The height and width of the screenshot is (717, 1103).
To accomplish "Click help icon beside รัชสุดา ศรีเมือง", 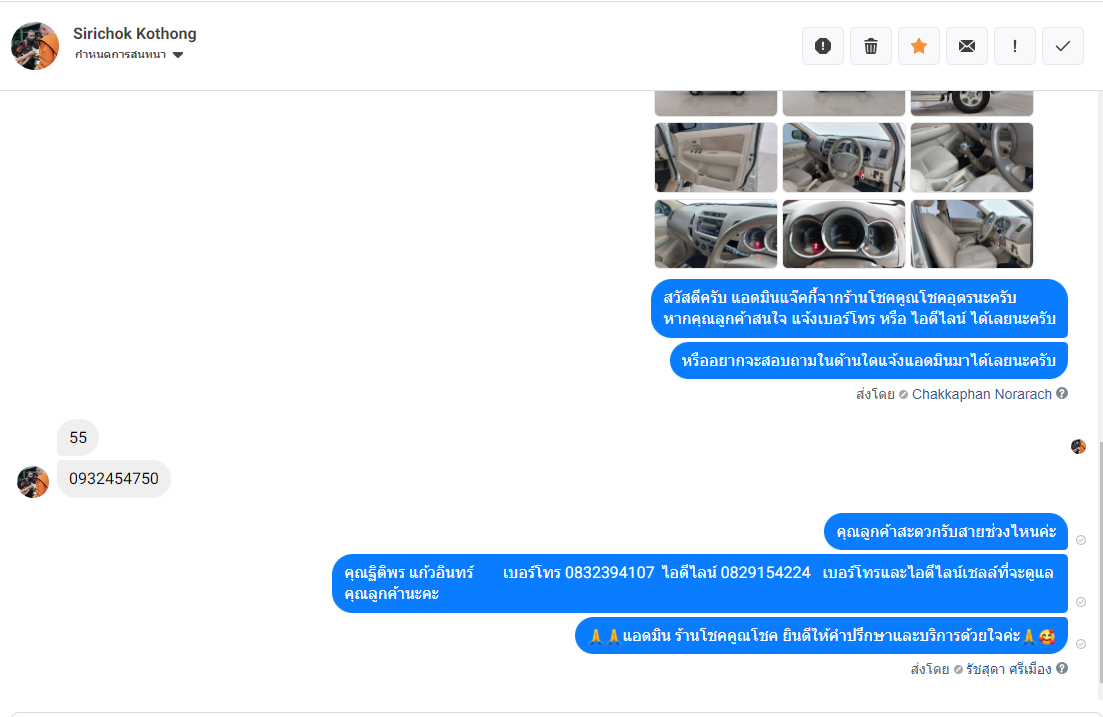I will [1062, 668].
